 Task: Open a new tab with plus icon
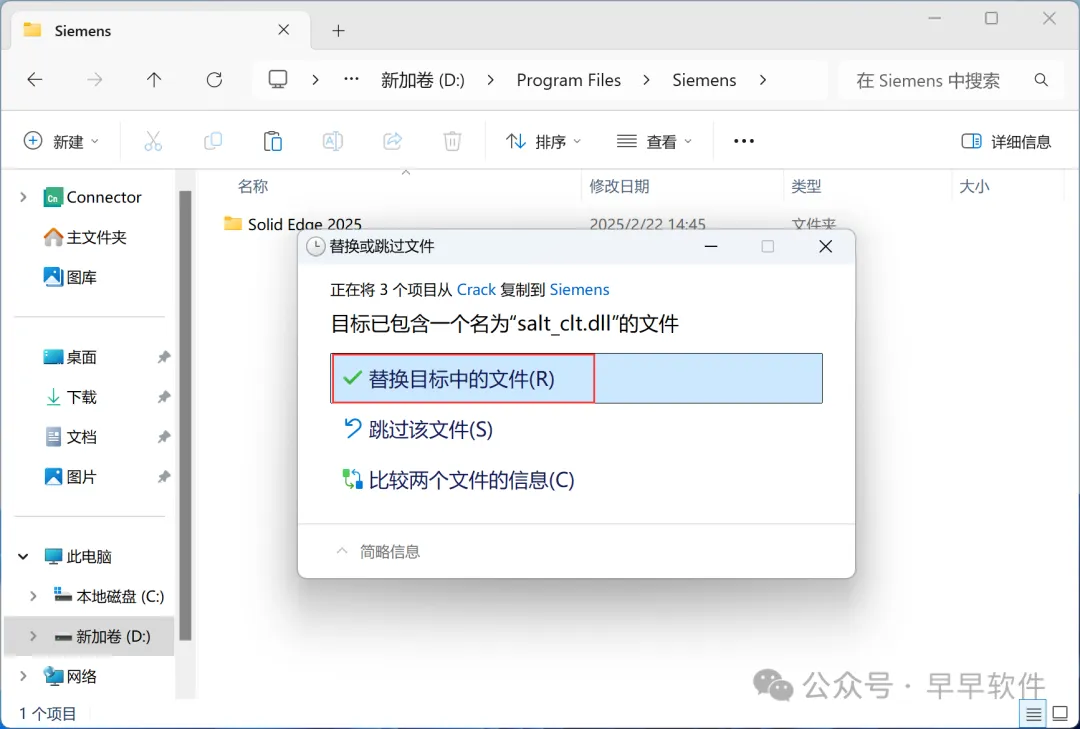point(338,30)
